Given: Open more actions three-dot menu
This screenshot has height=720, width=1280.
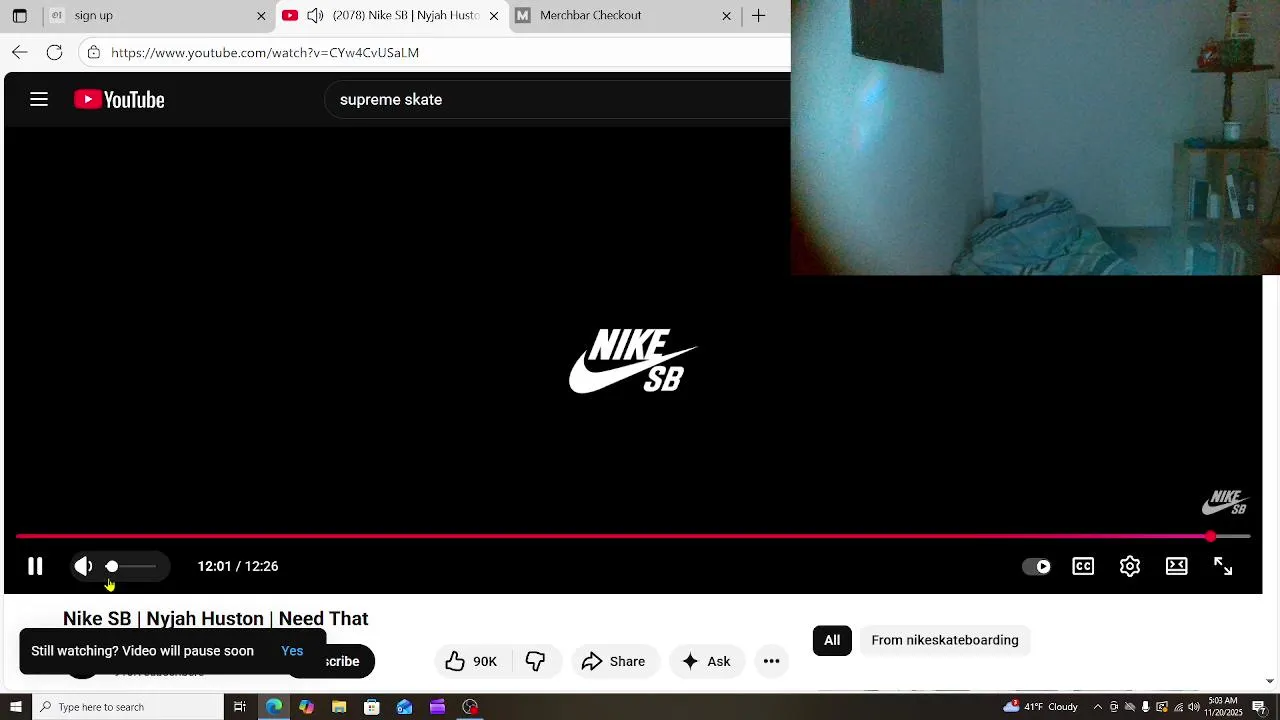Looking at the screenshot, I should click(771, 661).
